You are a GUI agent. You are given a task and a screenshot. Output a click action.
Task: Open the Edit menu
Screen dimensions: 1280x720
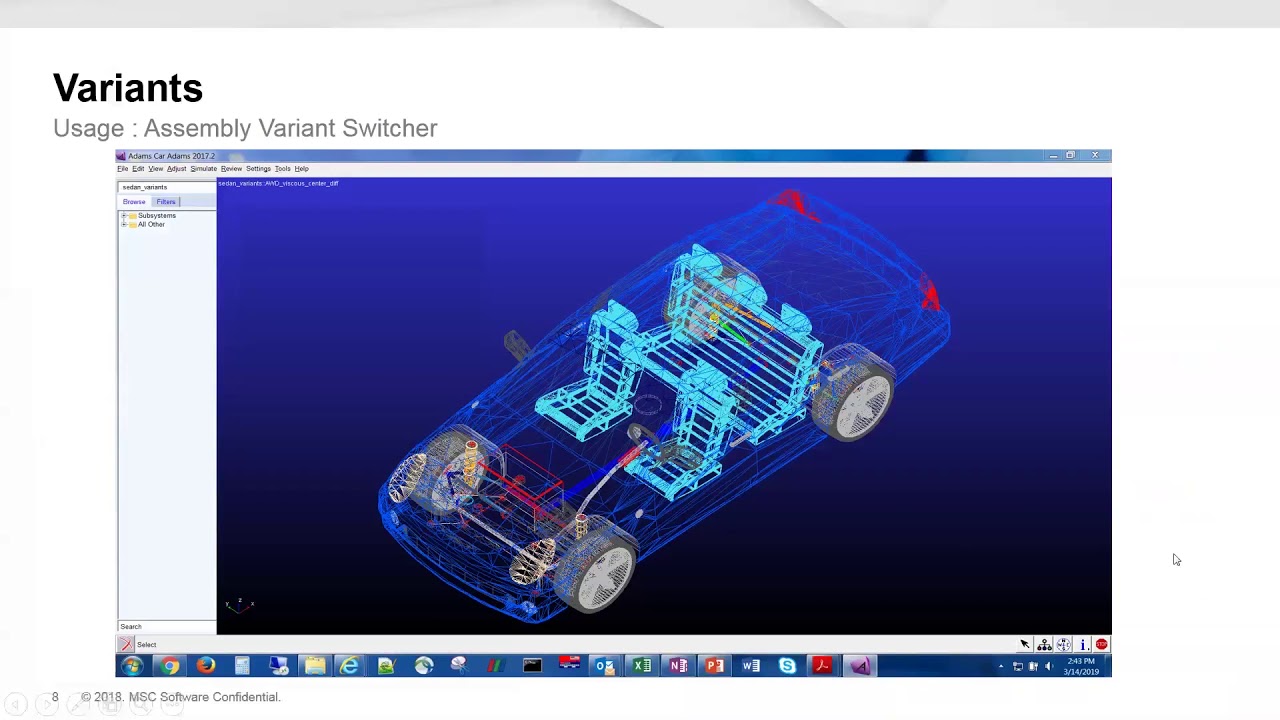[x=138, y=169]
